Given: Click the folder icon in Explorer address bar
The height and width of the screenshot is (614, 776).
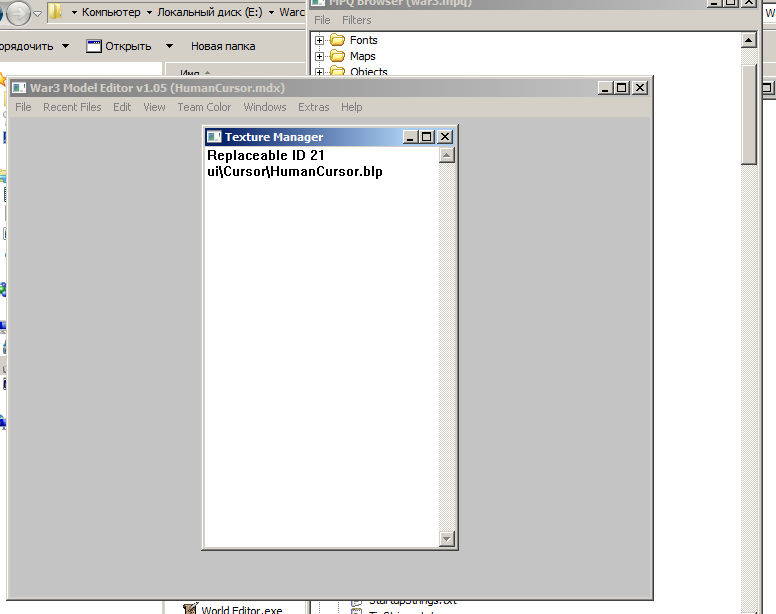Looking at the screenshot, I should click(x=55, y=12).
